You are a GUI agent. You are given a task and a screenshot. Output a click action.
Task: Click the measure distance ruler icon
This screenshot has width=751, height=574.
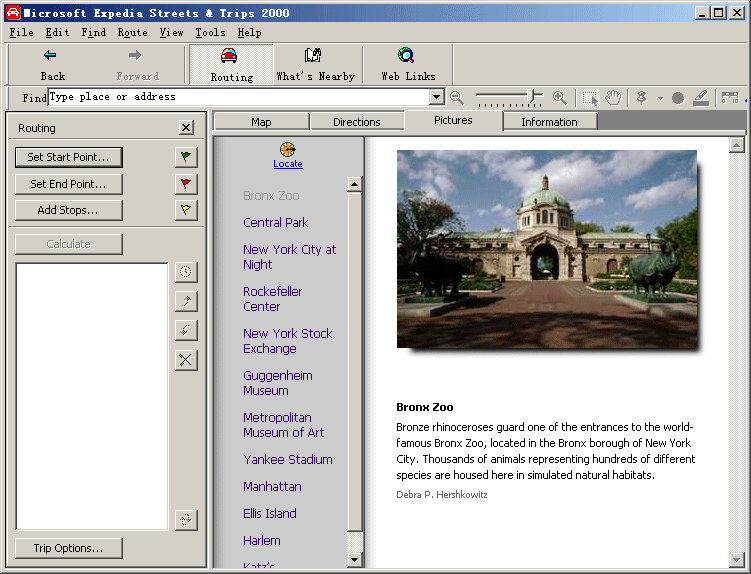click(x=730, y=98)
